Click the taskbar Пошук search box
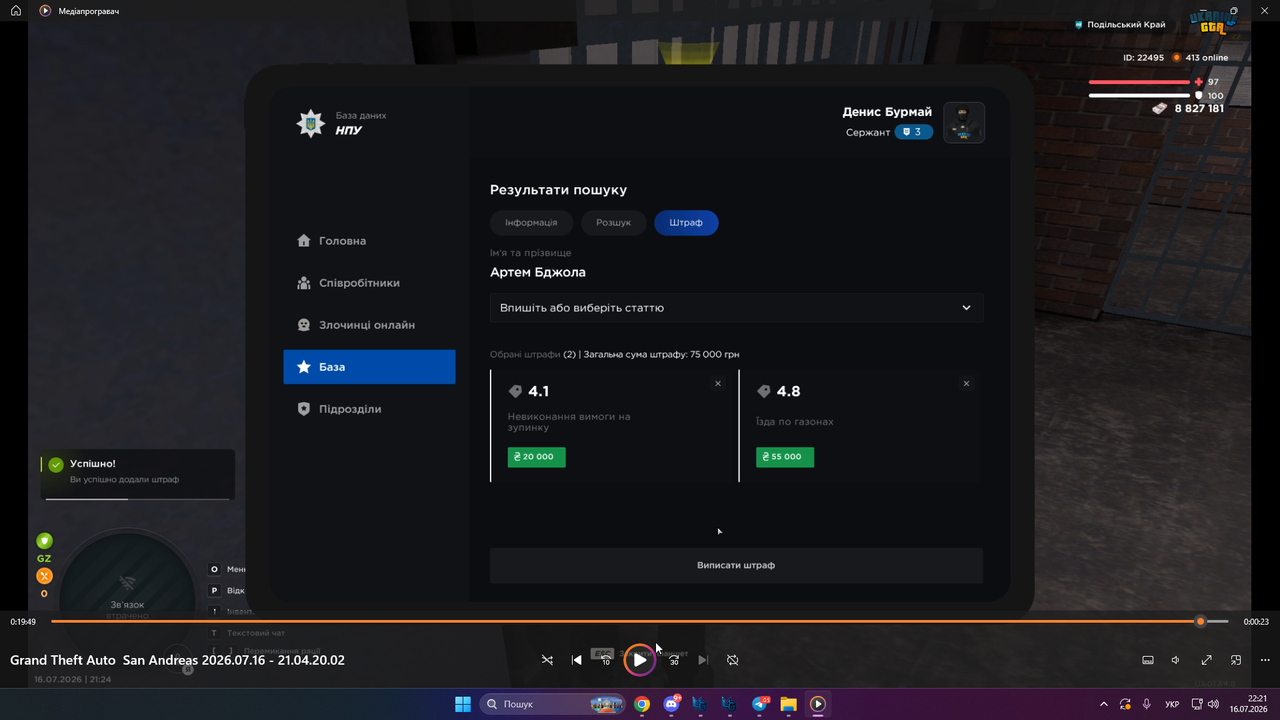 (x=552, y=704)
